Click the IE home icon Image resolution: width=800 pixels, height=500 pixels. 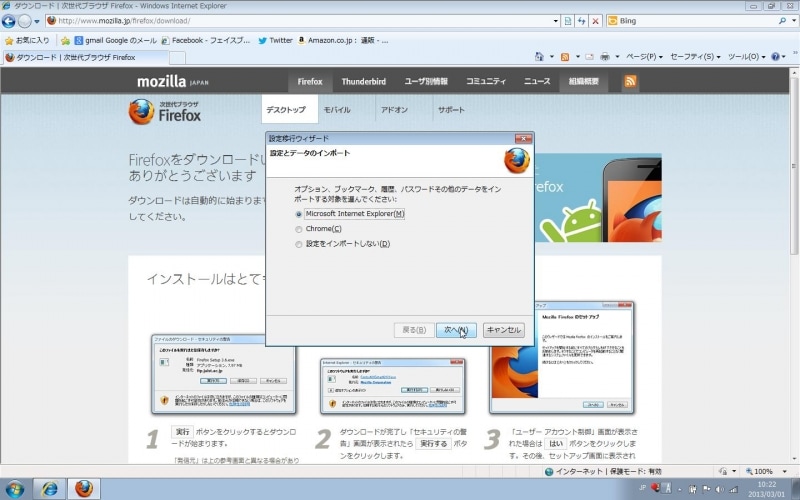539,57
